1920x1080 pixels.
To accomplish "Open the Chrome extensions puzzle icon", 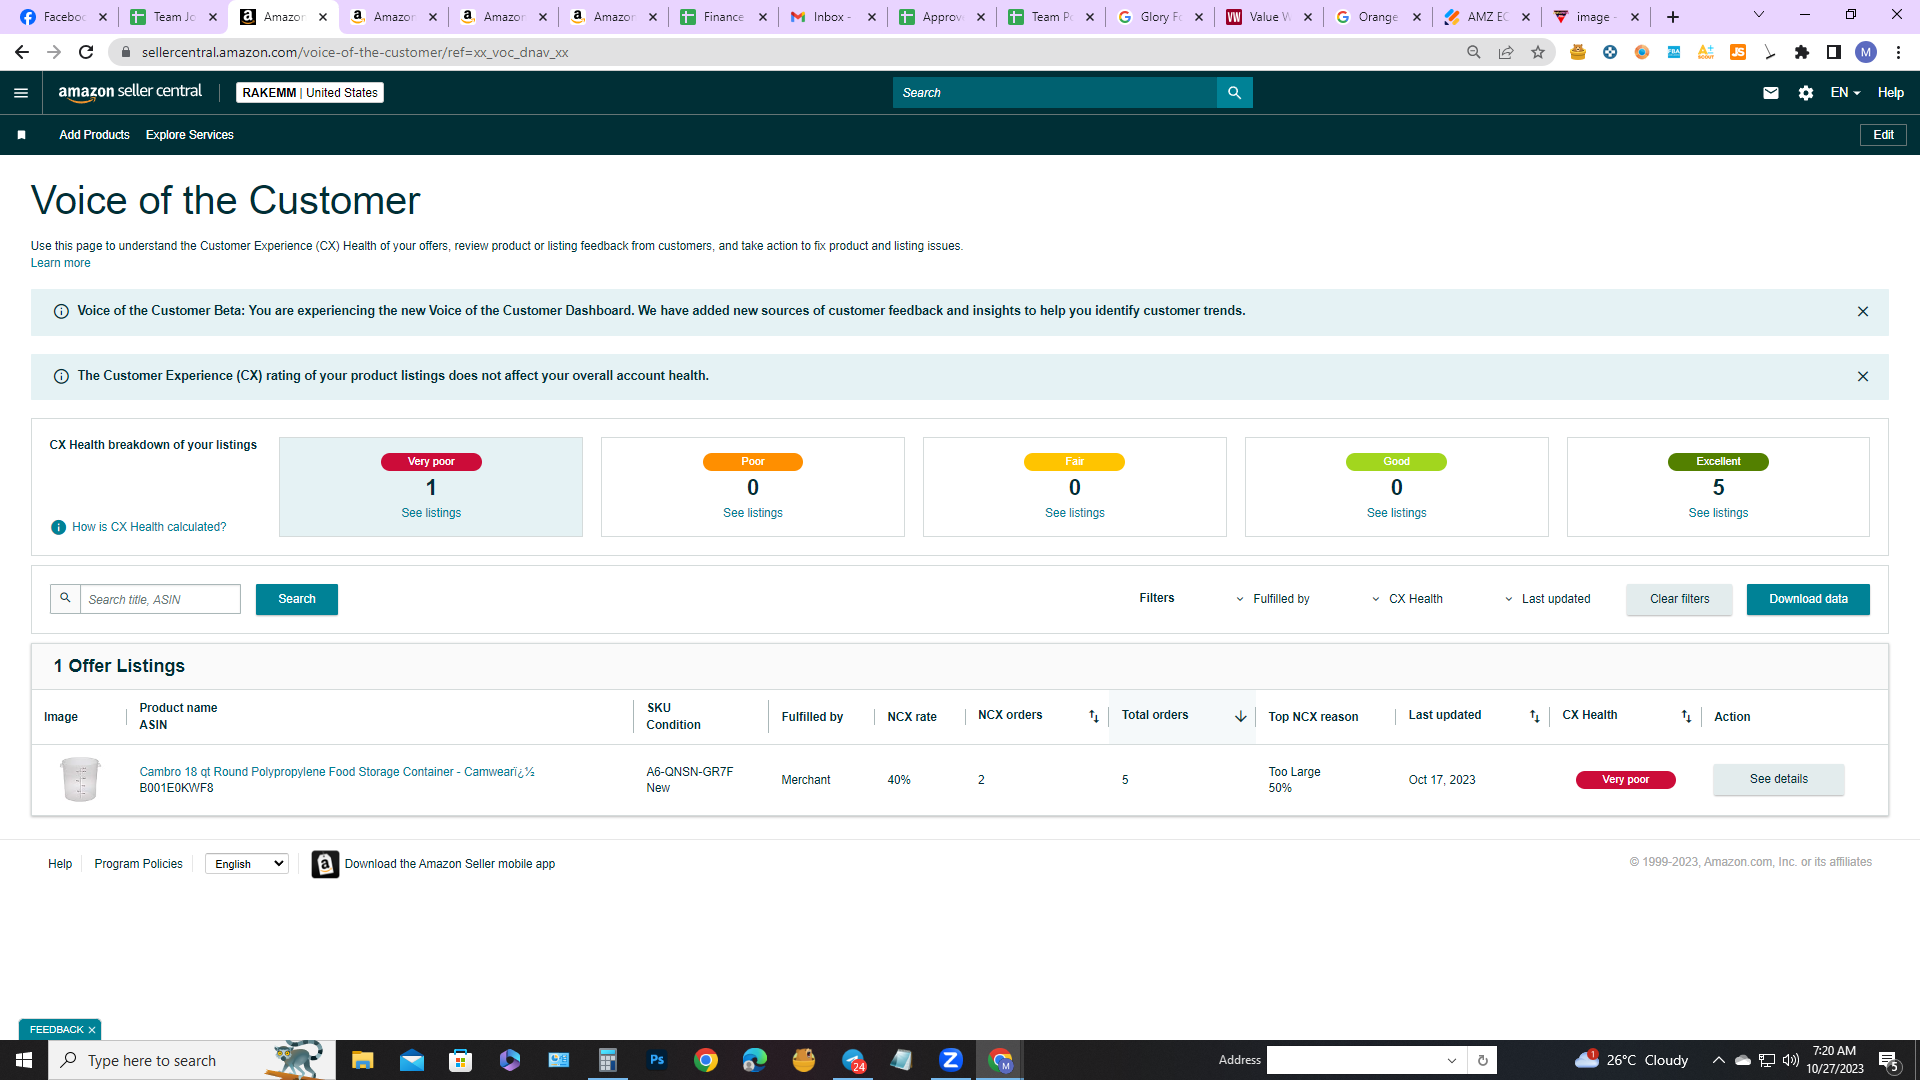I will coord(1802,52).
